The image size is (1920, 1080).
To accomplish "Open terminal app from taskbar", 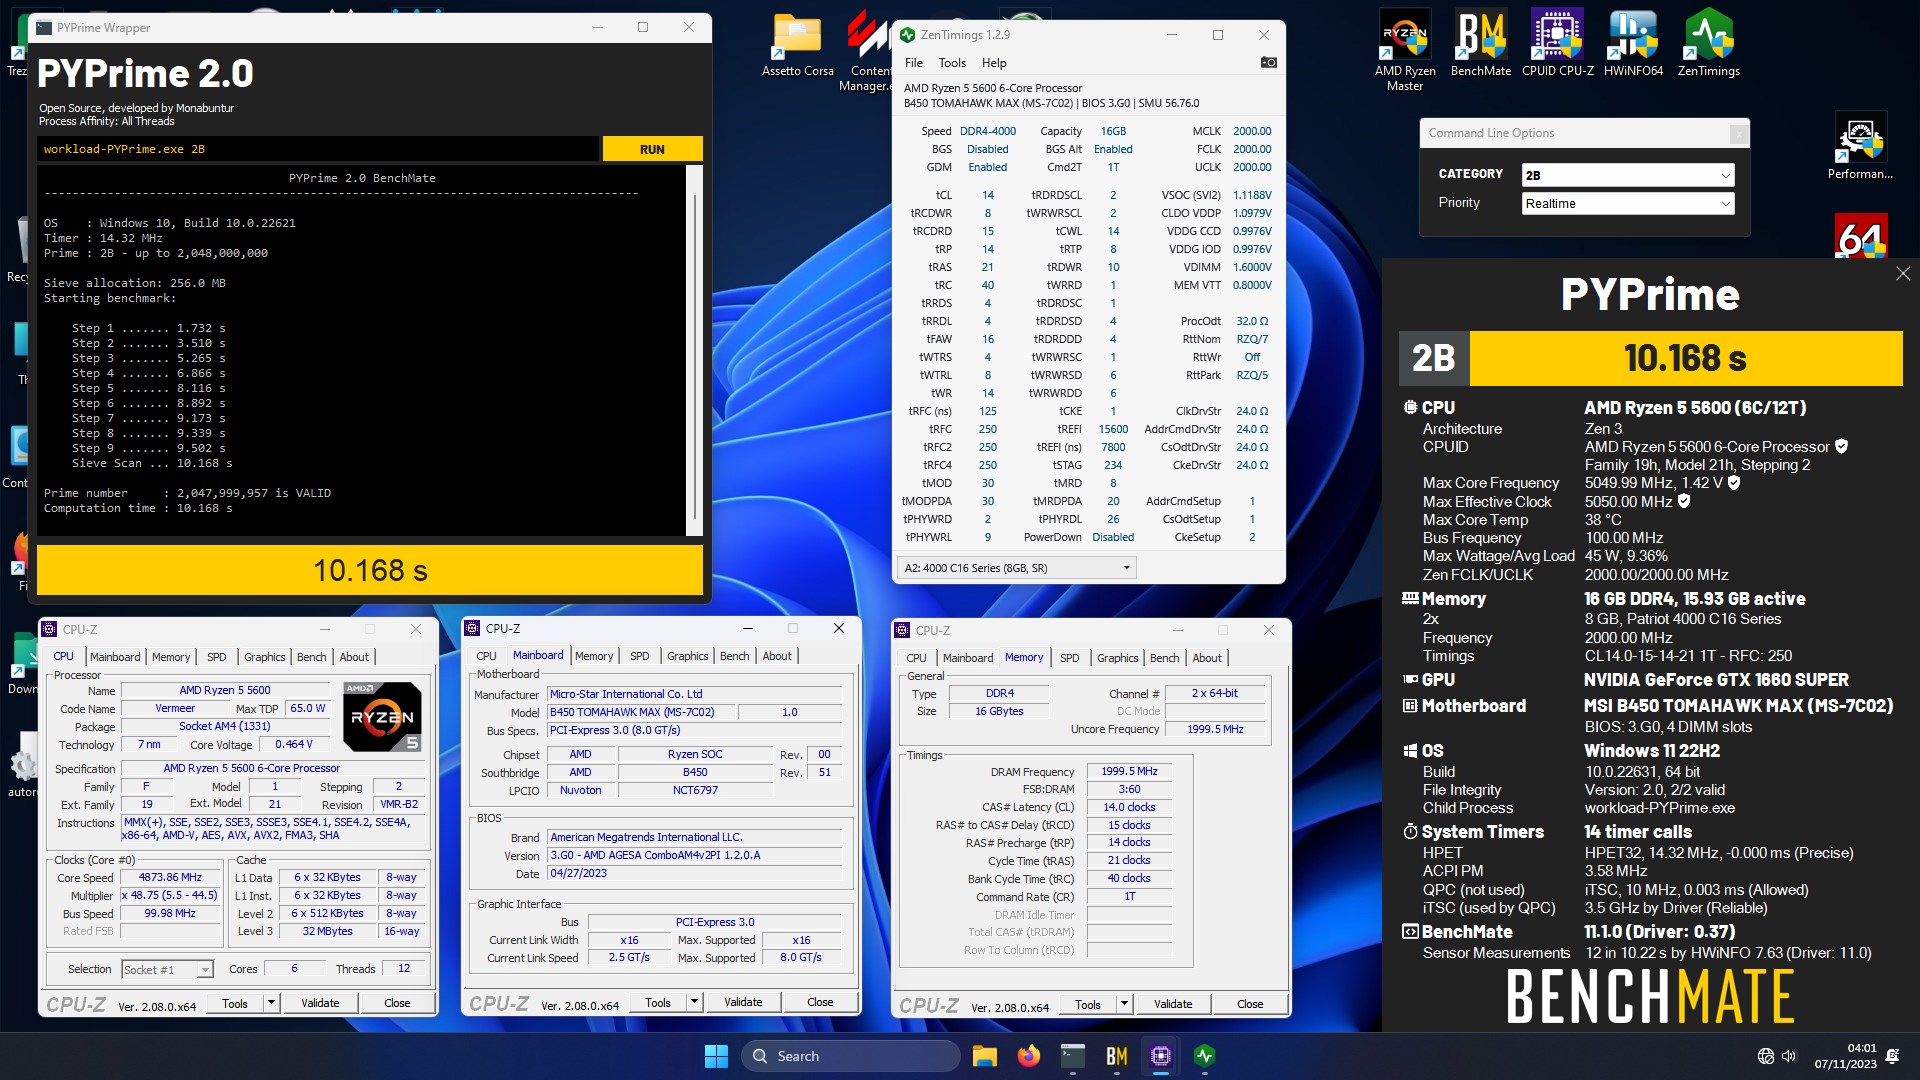I will pos(1072,1056).
